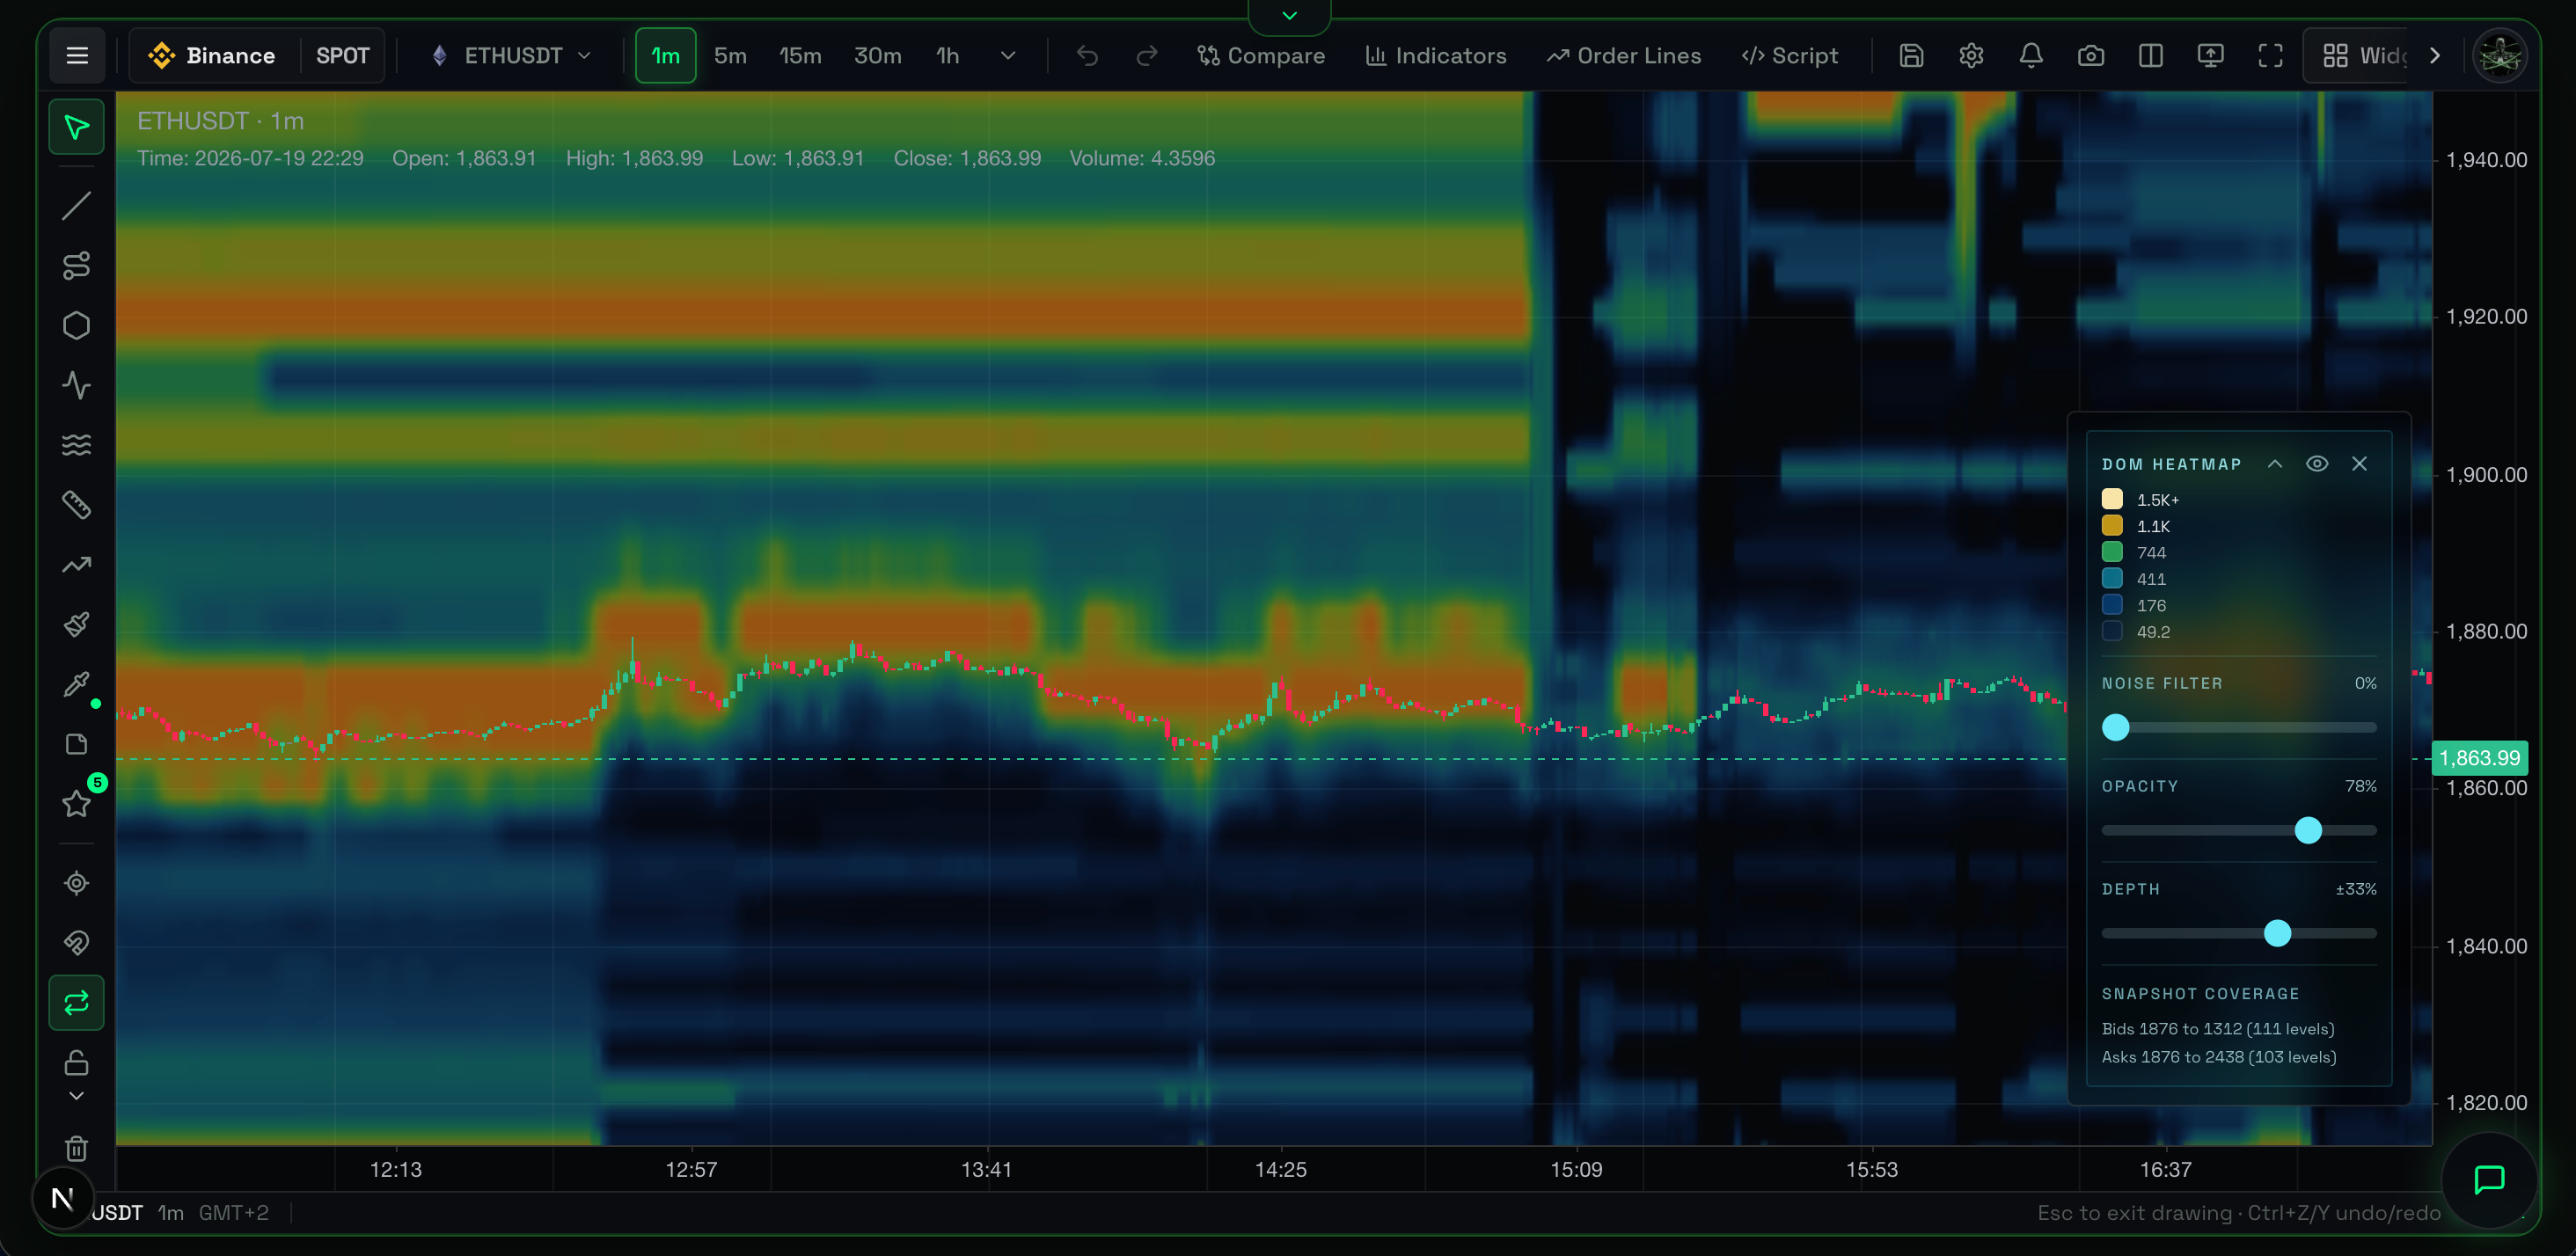Screen dimensions: 2576x1256
Task: Select the 15m timeframe
Action: click(x=800, y=56)
